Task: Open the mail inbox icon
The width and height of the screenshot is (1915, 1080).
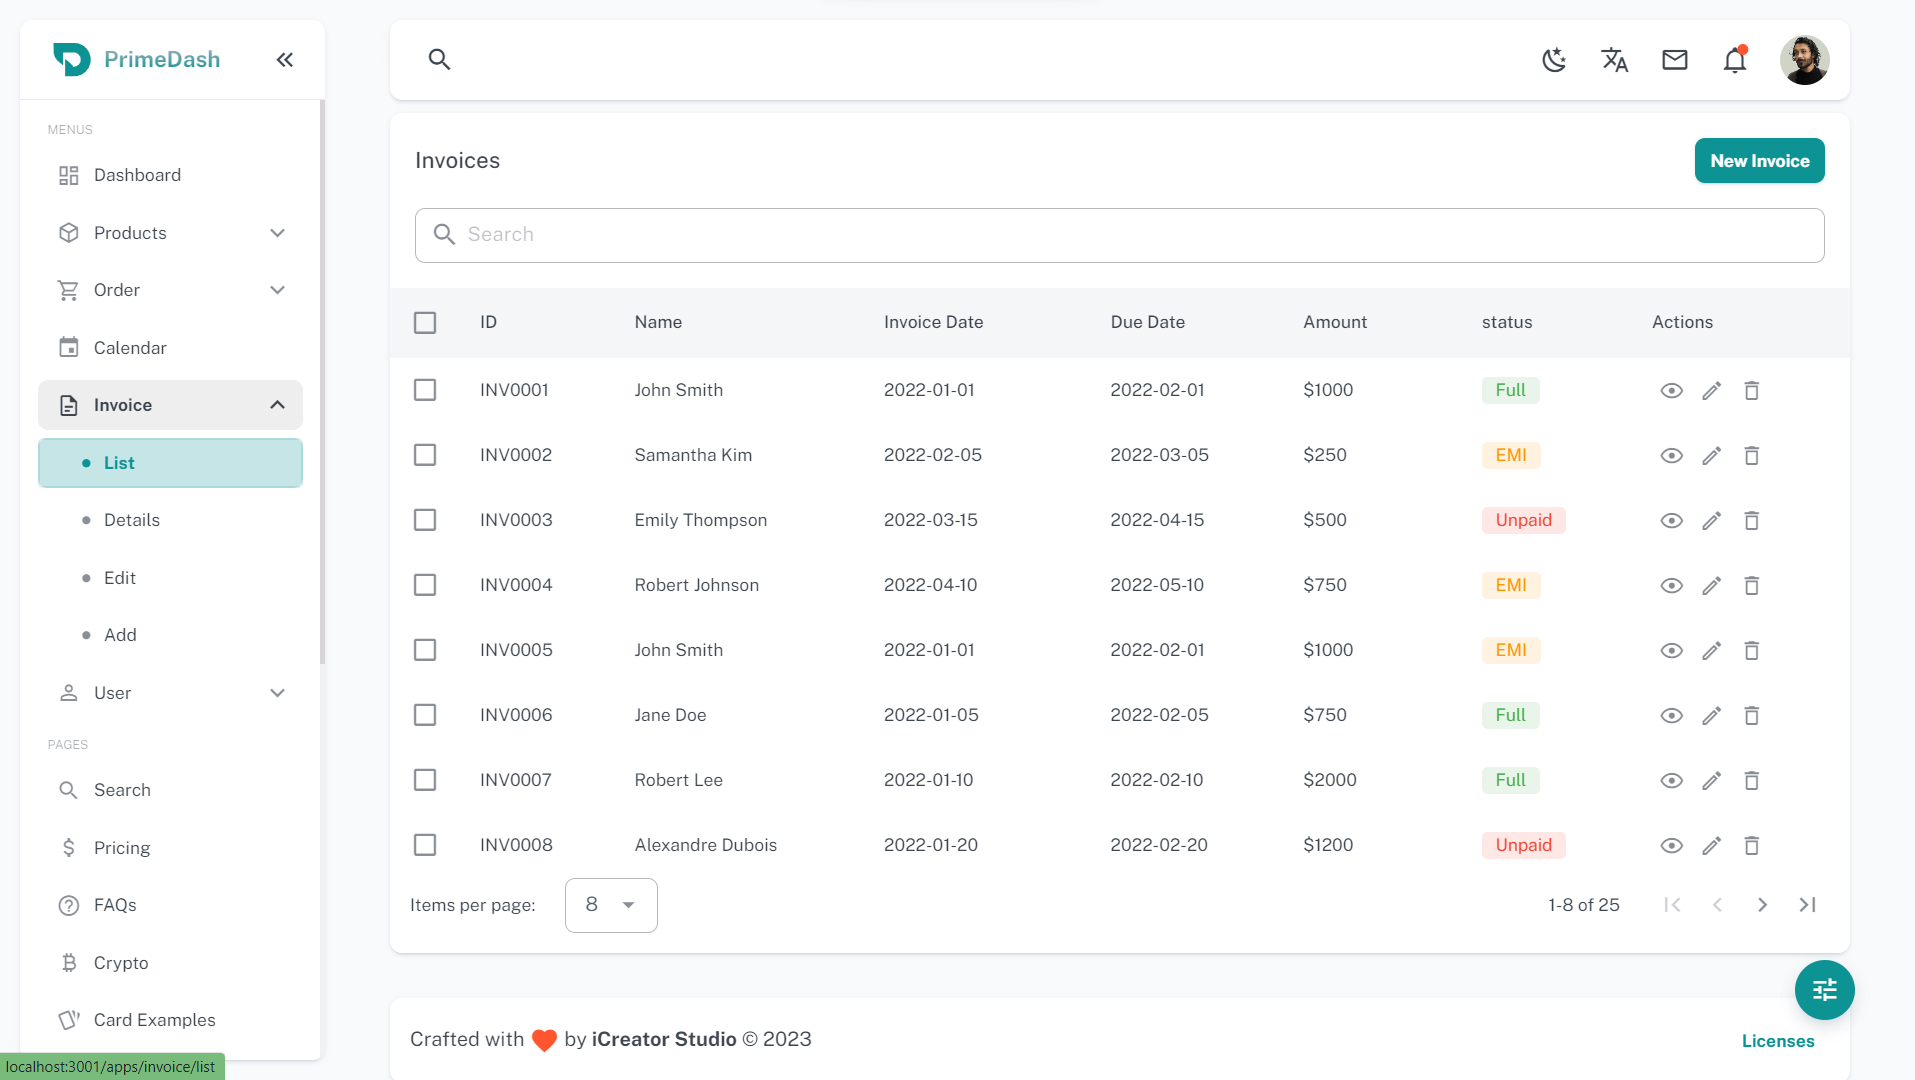Action: [1674, 60]
